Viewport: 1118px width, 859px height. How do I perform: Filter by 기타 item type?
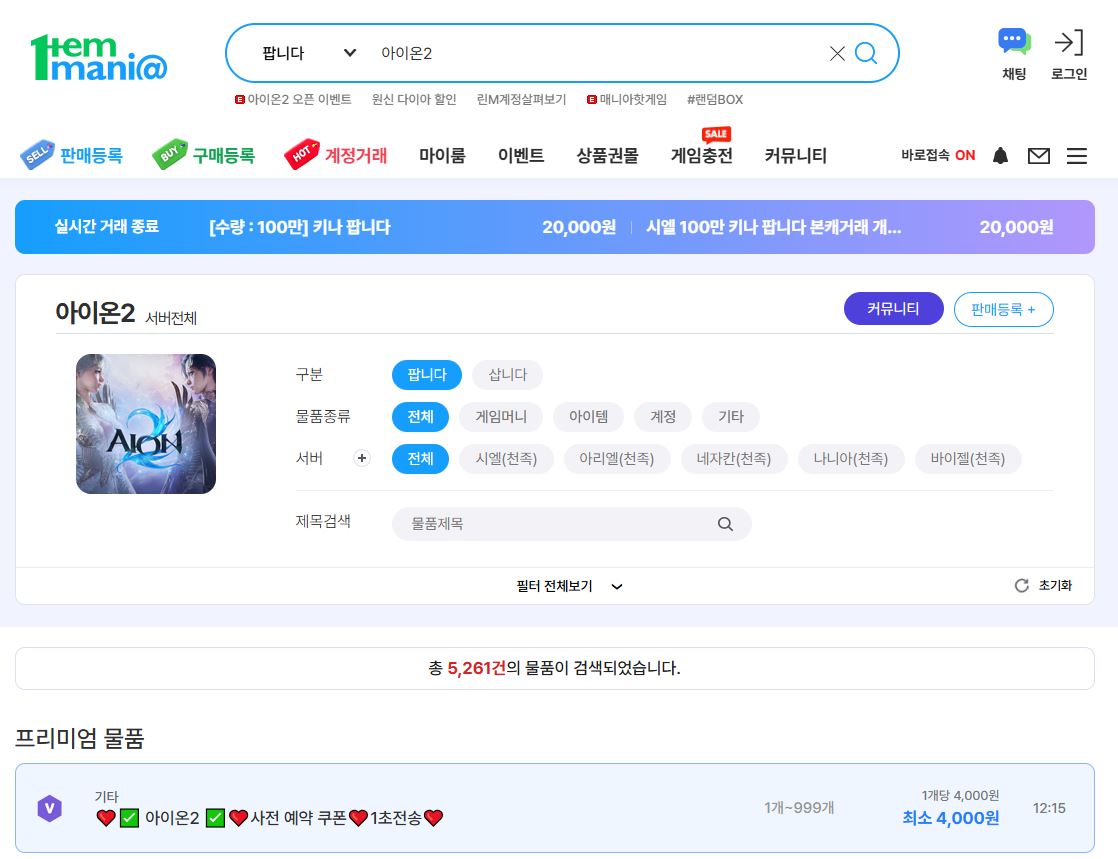pyautogui.click(x=730, y=416)
